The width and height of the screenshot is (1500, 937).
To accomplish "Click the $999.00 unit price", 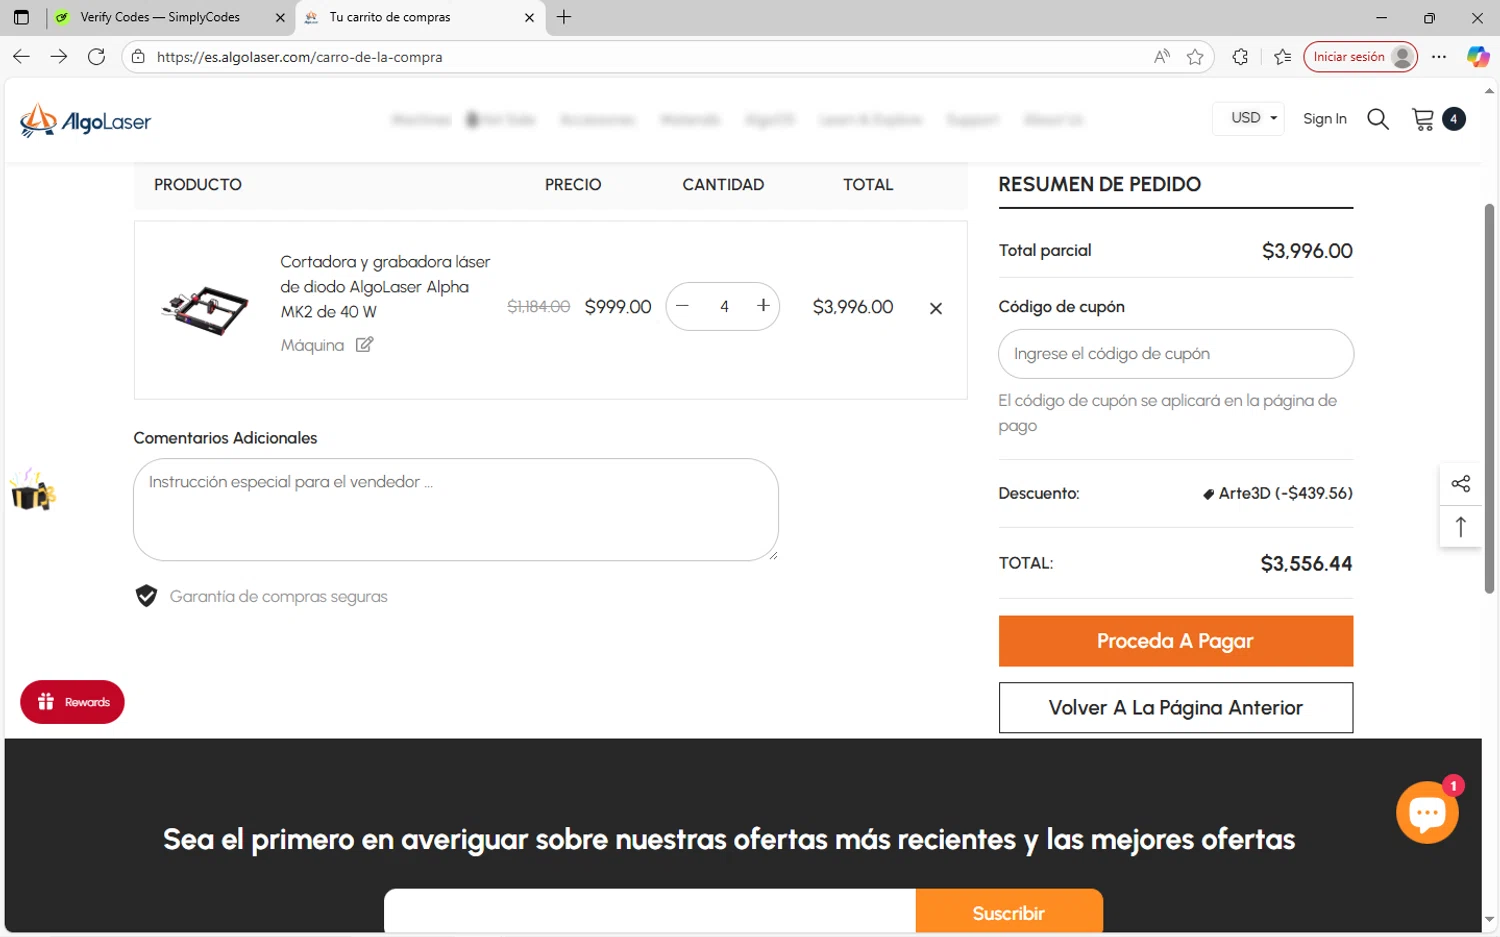I will coord(618,307).
